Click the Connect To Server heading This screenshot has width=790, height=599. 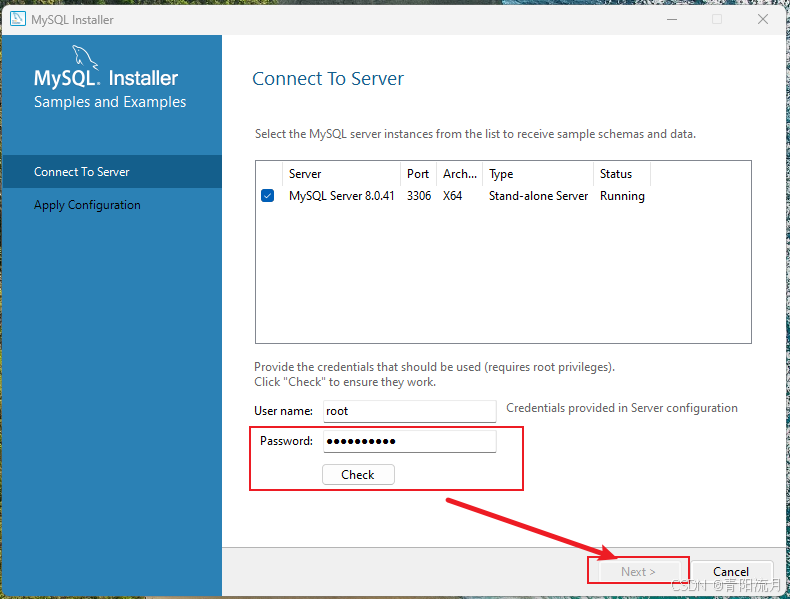tap(328, 79)
